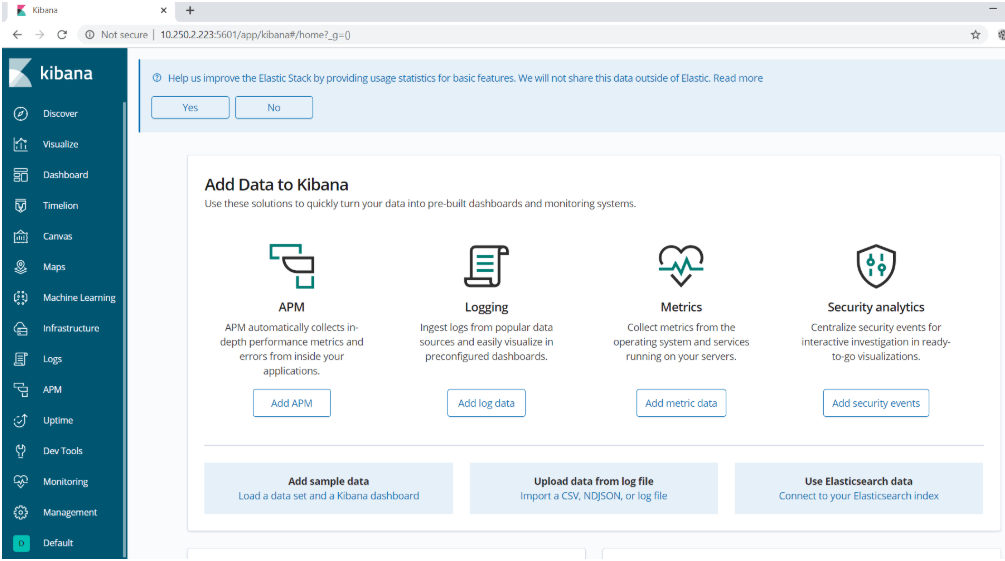
Task: Click the Logging scroll illustration icon
Action: tap(486, 266)
